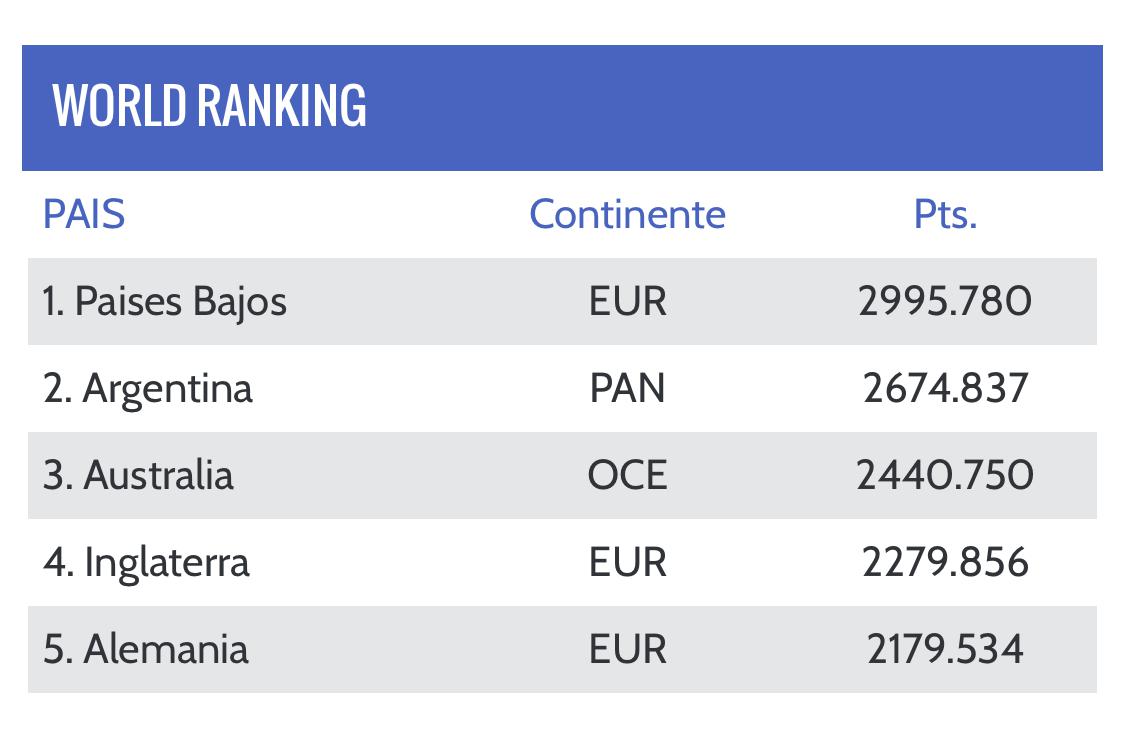Click the Australia country entry
The image size is (1125, 740).
click(138, 475)
